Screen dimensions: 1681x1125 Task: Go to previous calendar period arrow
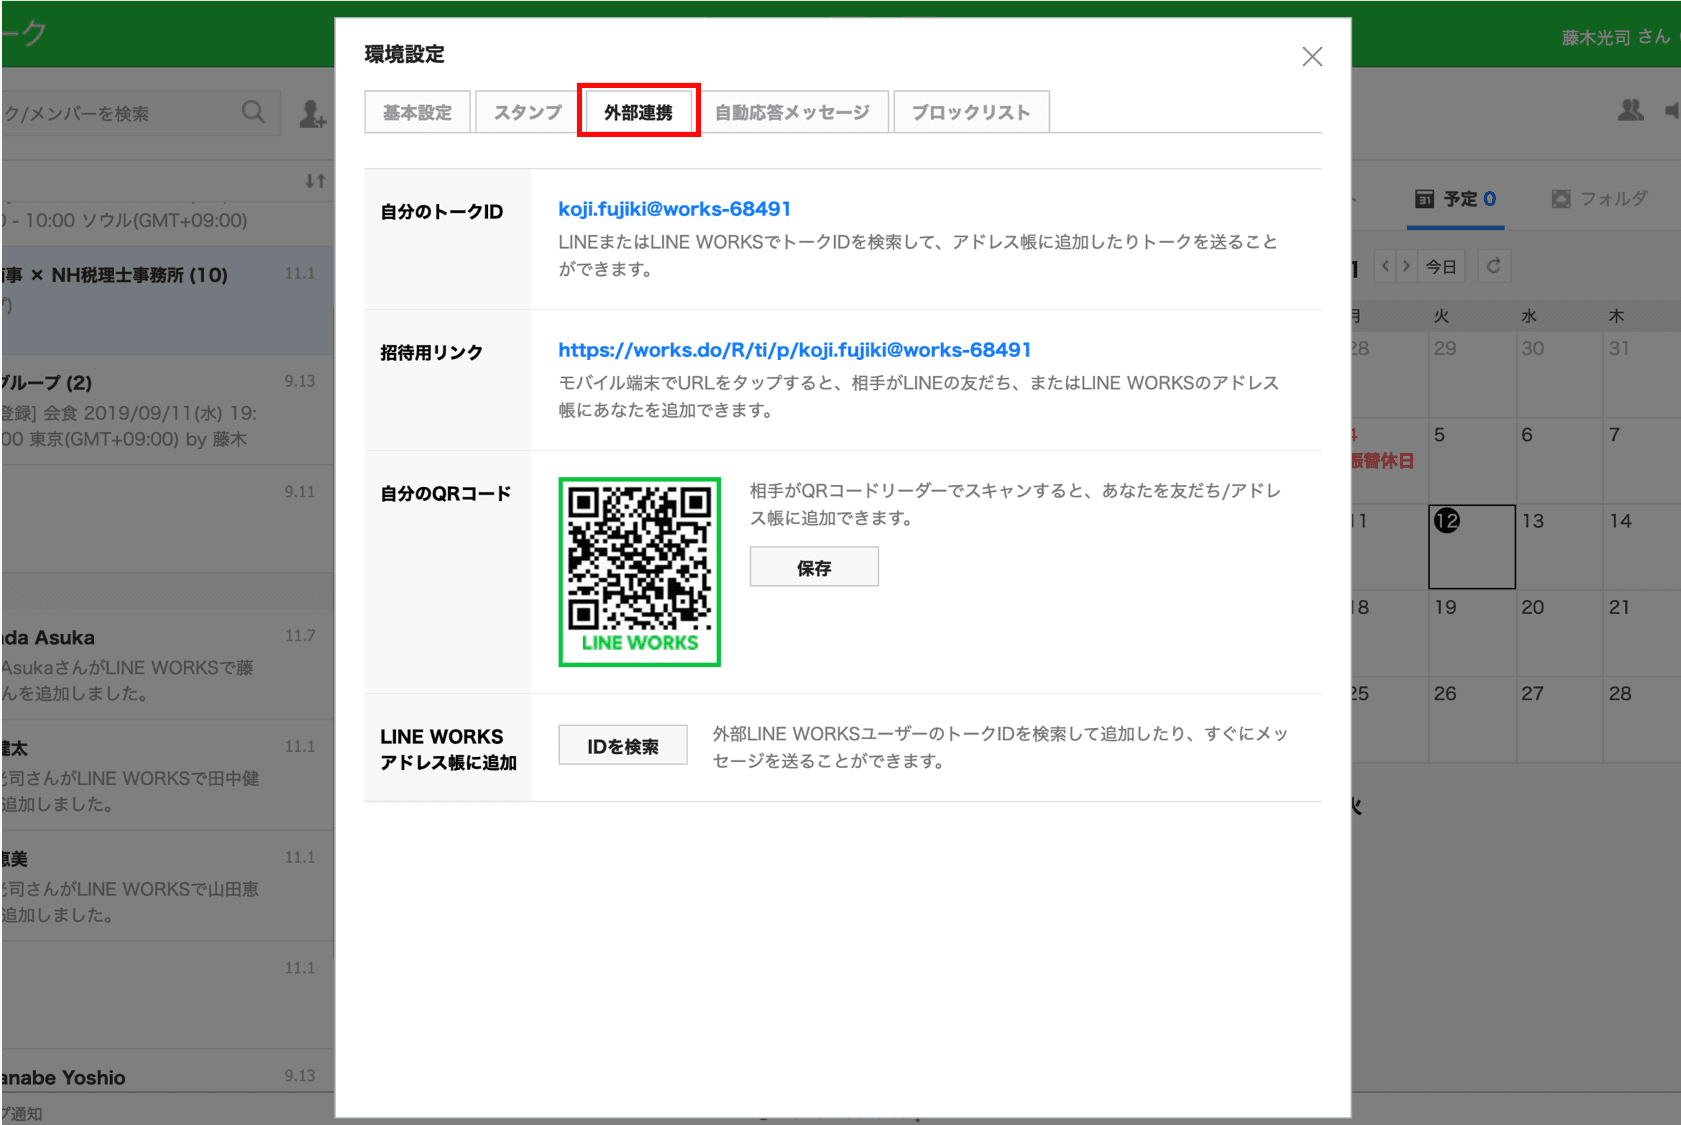pyautogui.click(x=1385, y=266)
